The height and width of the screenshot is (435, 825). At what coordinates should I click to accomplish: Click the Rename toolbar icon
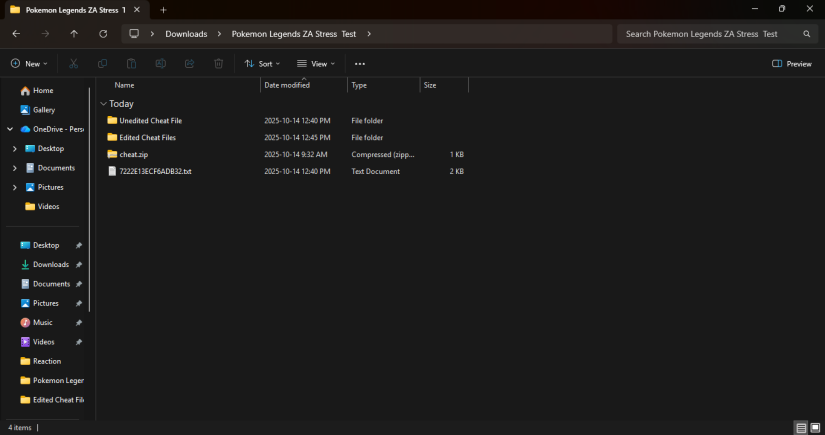(160, 64)
